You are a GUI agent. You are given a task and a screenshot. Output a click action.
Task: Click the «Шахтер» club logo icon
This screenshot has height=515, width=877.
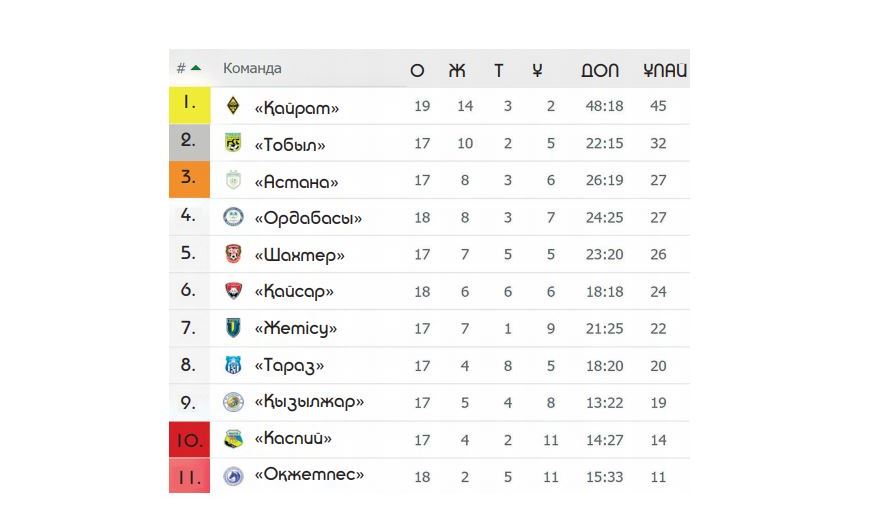click(233, 254)
